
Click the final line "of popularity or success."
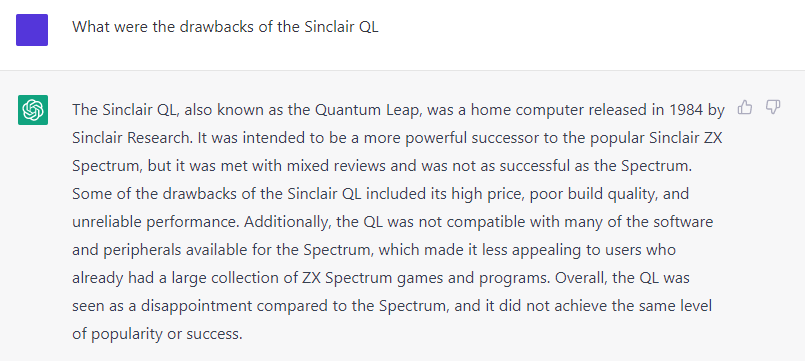pos(157,335)
